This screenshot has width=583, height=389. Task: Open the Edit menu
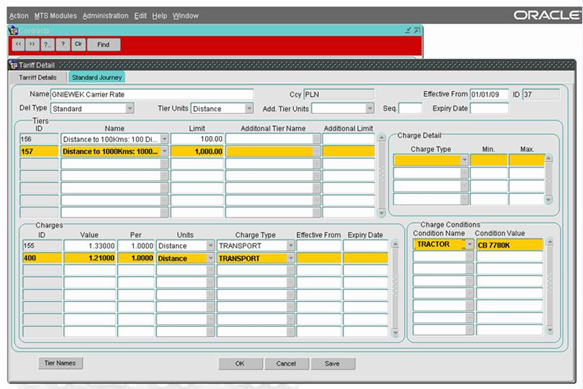coord(140,16)
